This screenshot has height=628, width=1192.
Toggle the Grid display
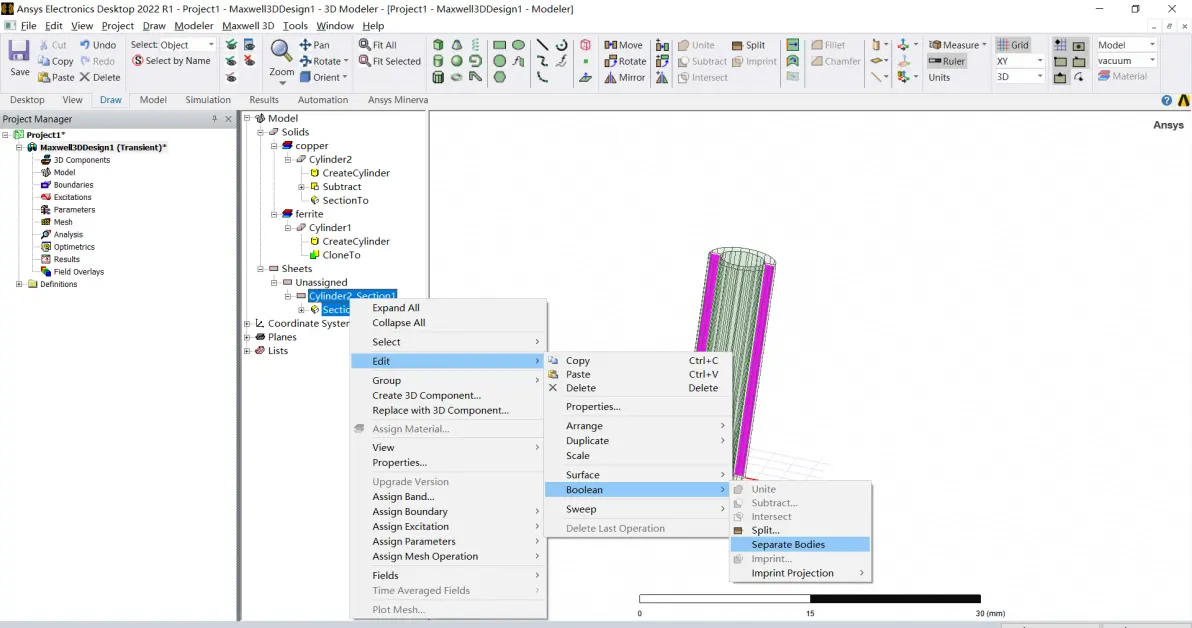1012,45
